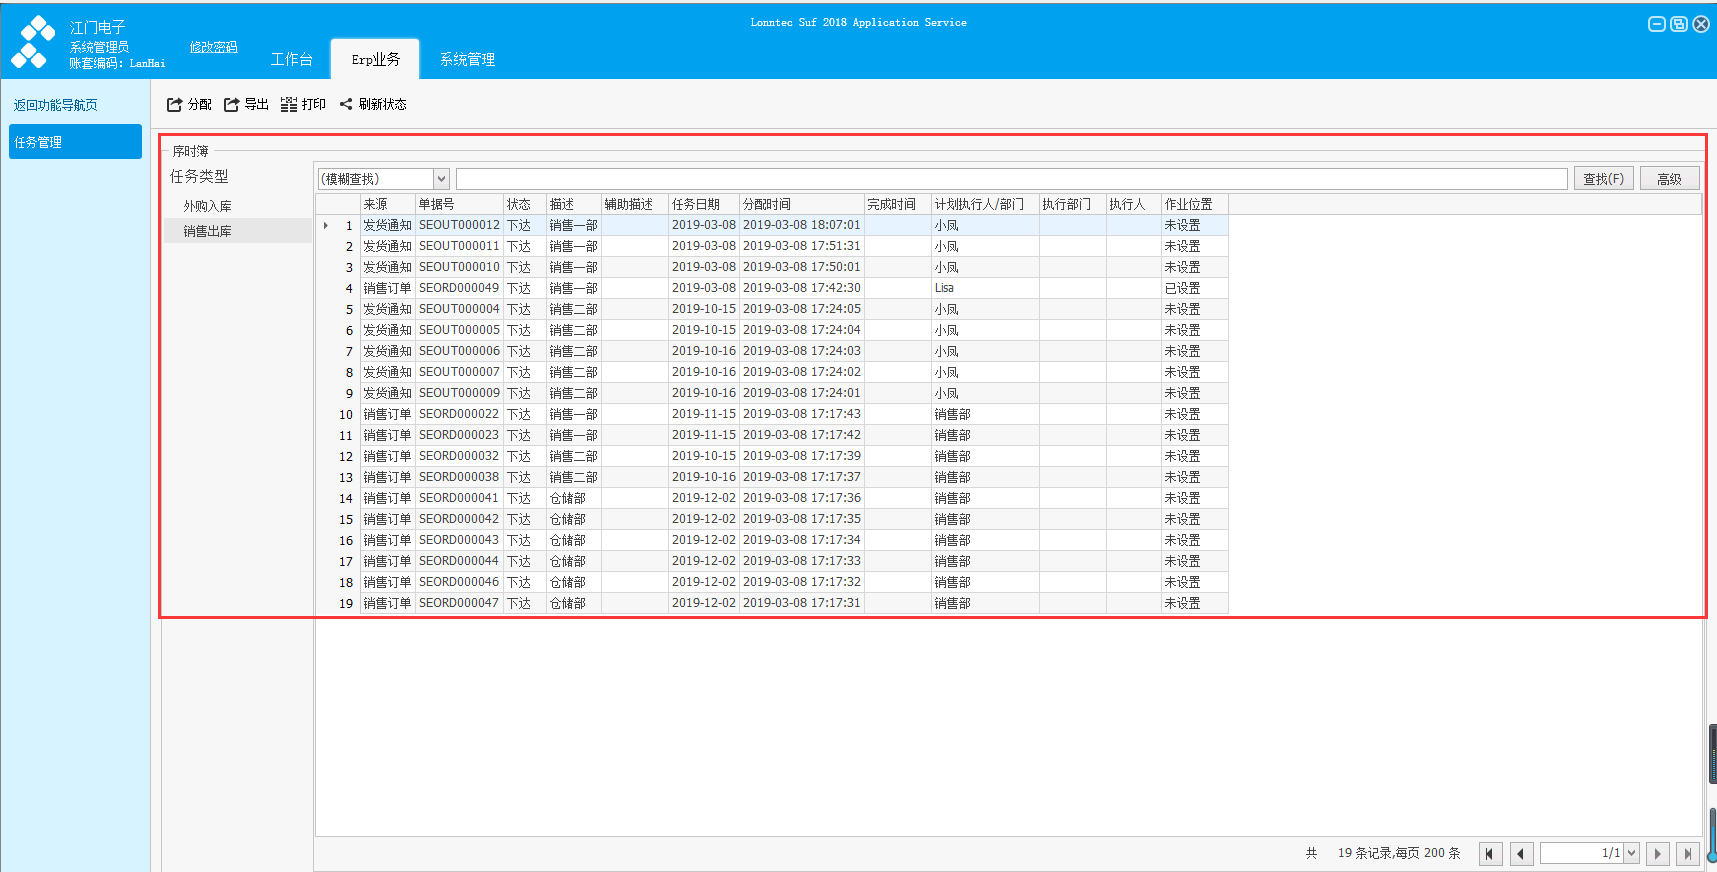Go to the next page of records
Image resolution: width=1717 pixels, height=872 pixels.
point(1657,854)
